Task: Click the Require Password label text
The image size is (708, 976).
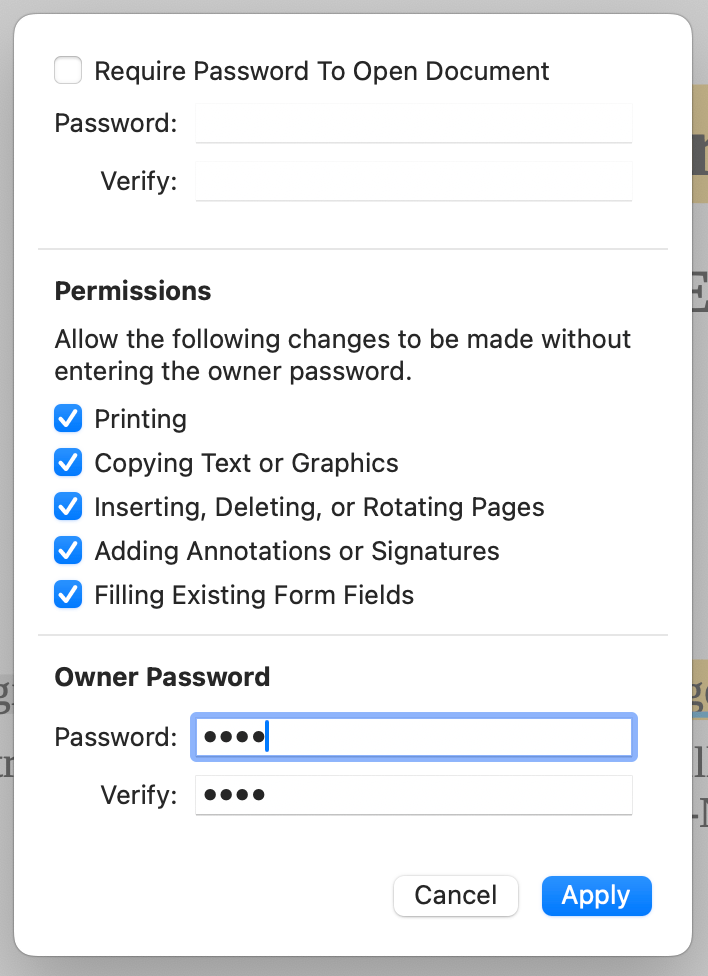Action: click(321, 70)
